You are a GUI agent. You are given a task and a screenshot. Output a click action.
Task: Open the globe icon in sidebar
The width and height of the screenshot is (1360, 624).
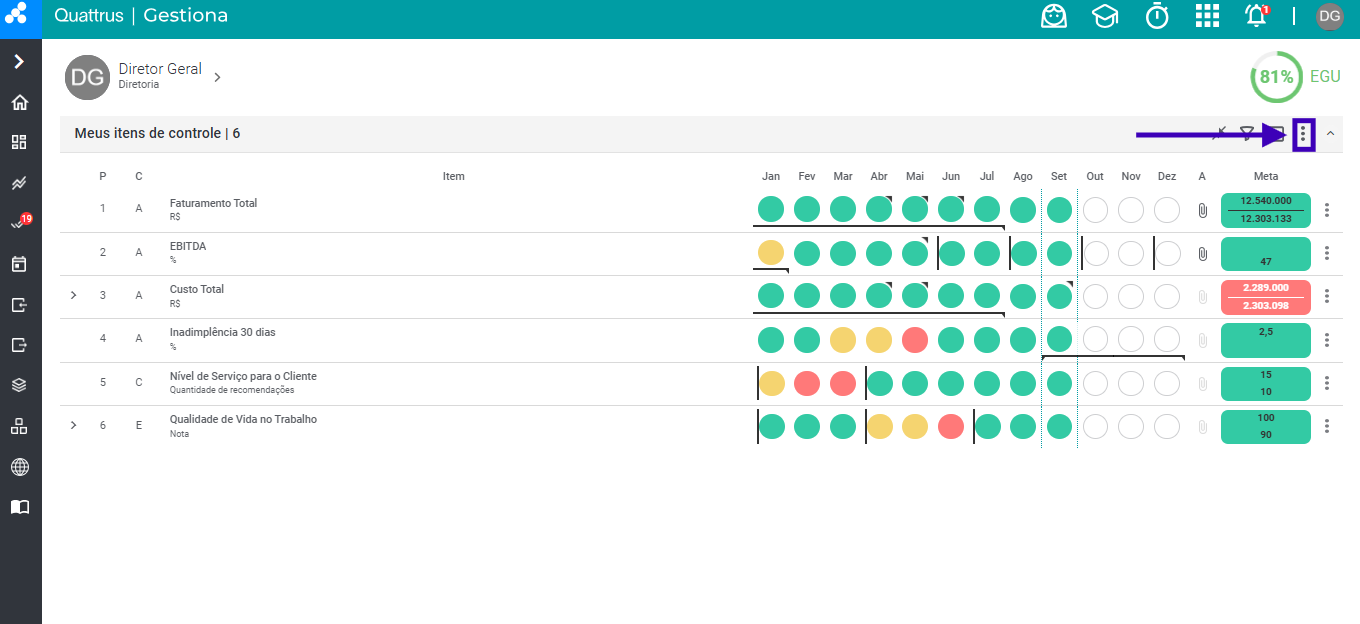tap(20, 467)
